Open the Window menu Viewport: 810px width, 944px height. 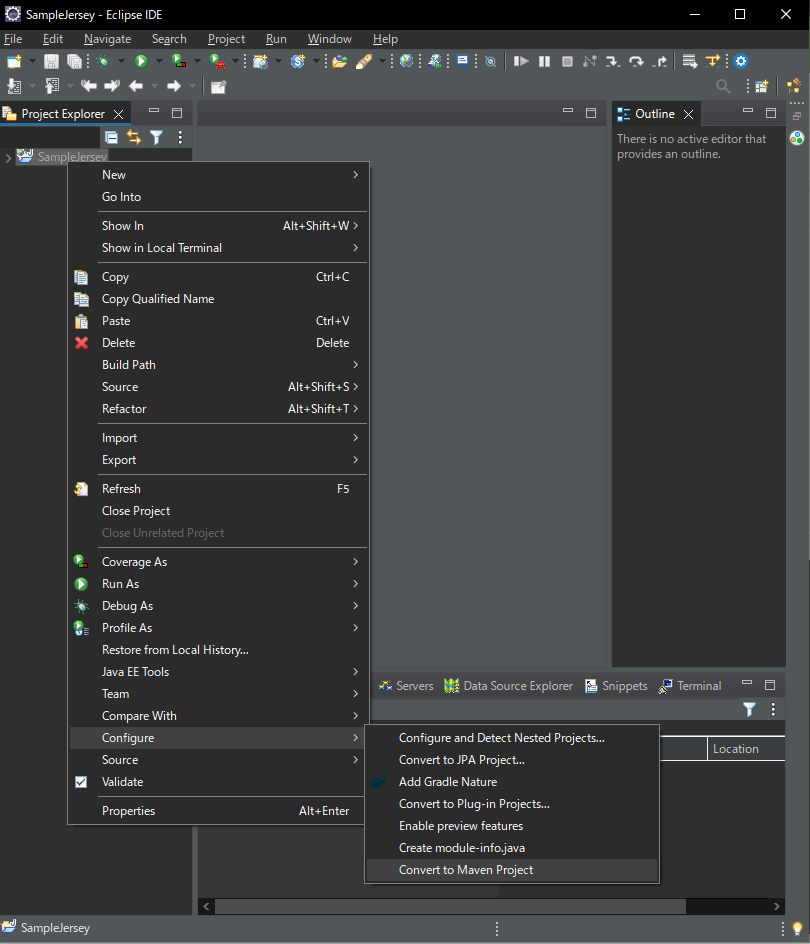(329, 39)
